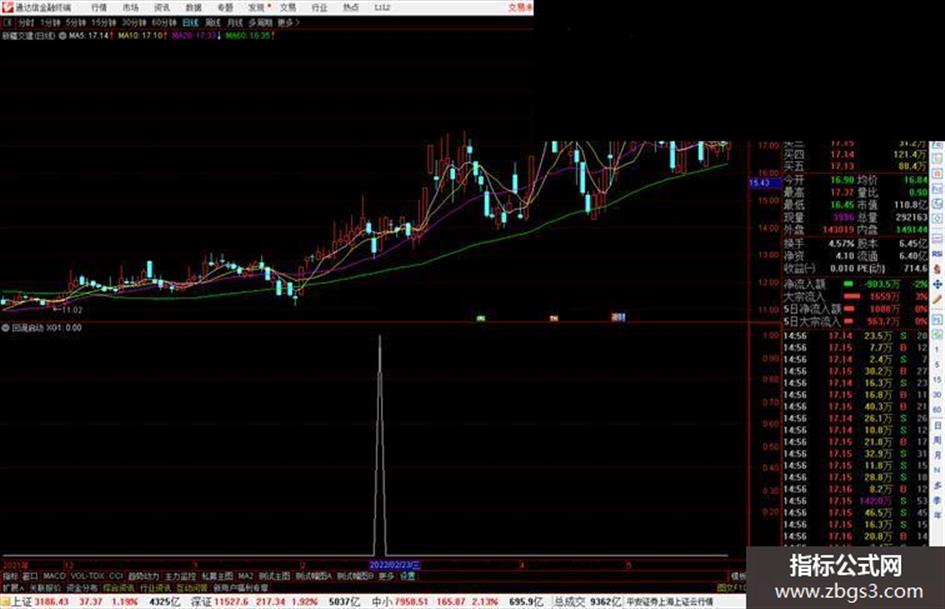Click the 通达信 app logo icon

point(7,7)
